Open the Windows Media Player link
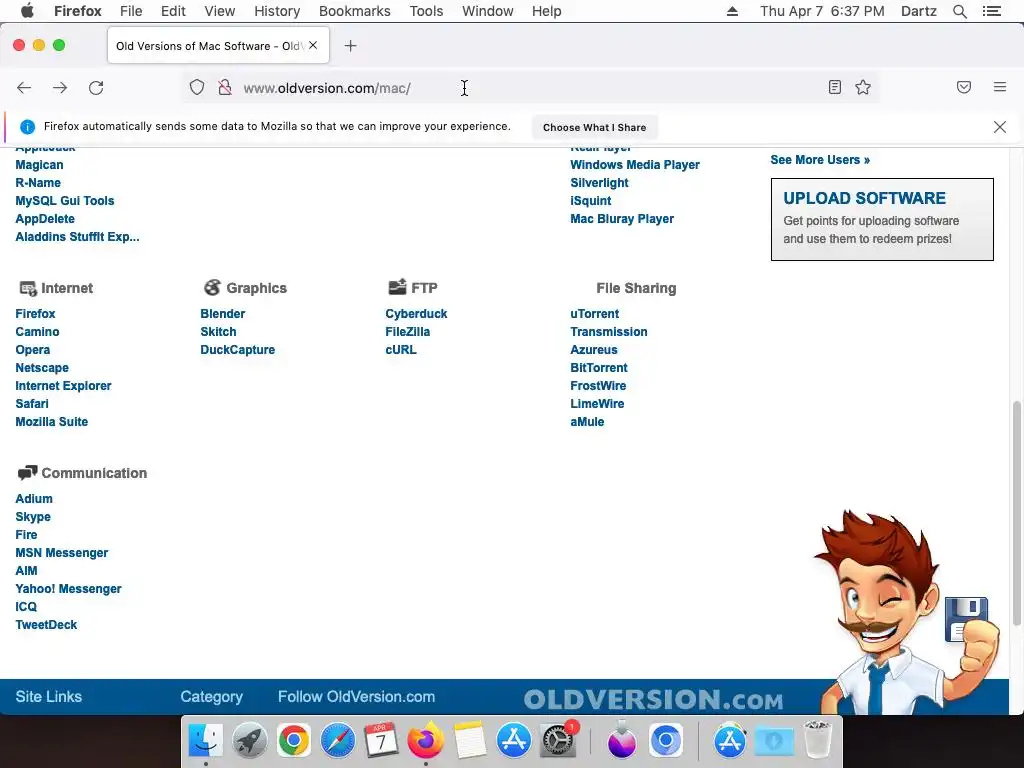Viewport: 1024px width, 768px height. point(635,165)
